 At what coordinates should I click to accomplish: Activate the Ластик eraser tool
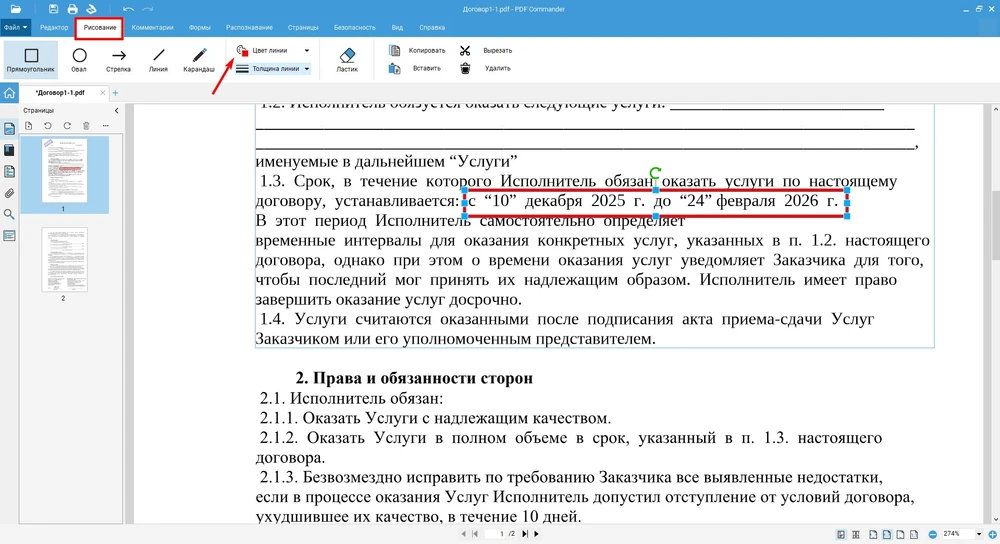tap(347, 59)
